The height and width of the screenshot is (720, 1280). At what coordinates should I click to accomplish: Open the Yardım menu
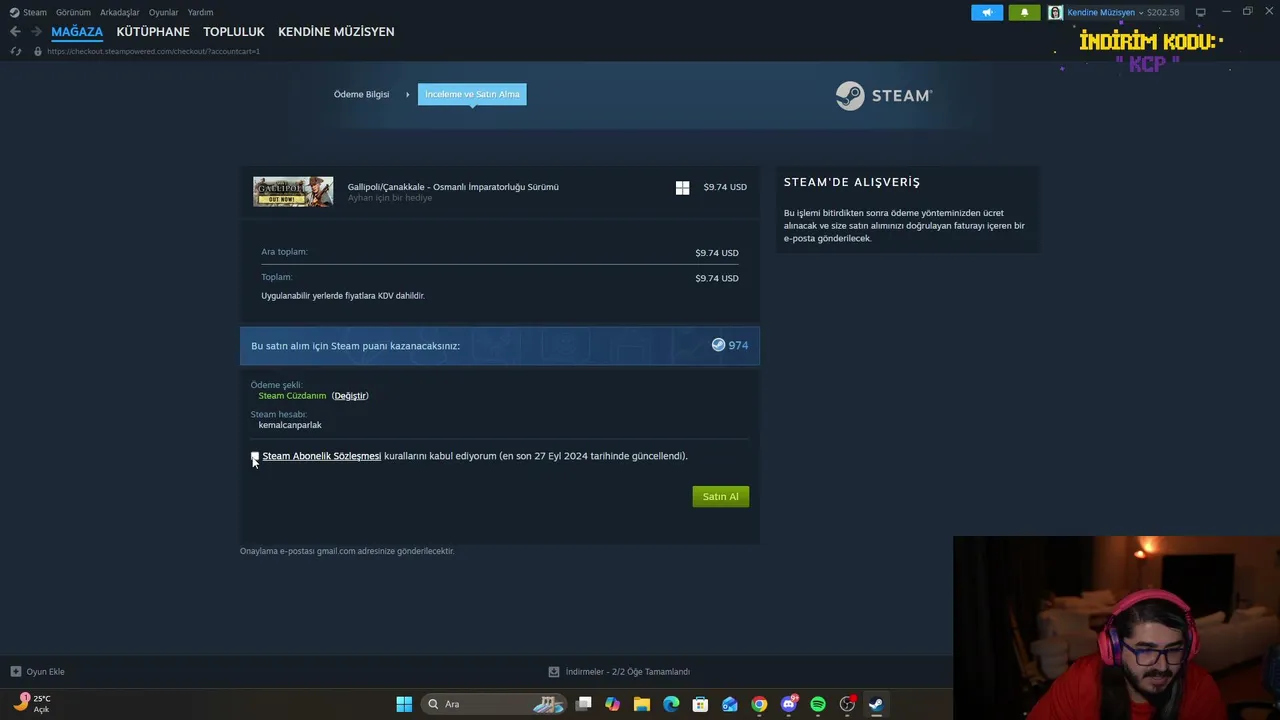(x=200, y=12)
